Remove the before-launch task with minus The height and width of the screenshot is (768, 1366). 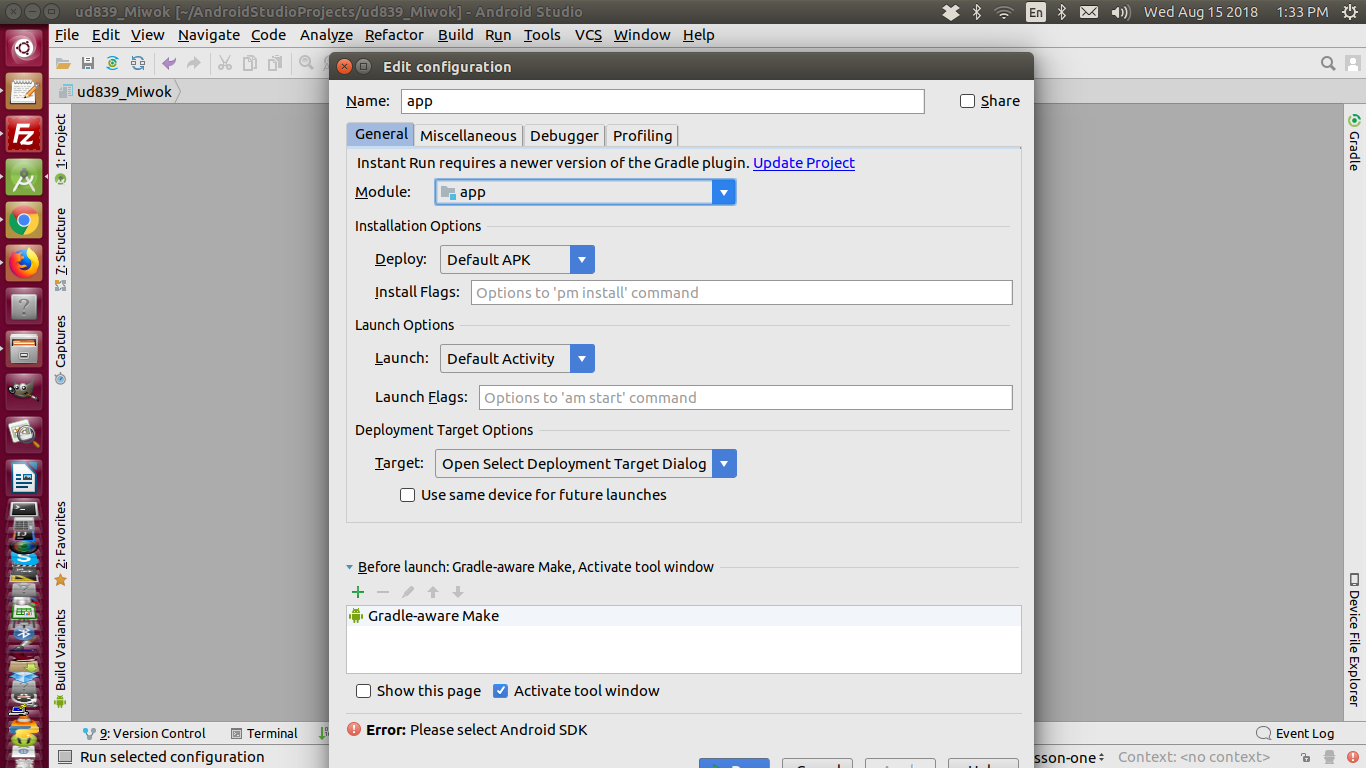click(x=383, y=592)
